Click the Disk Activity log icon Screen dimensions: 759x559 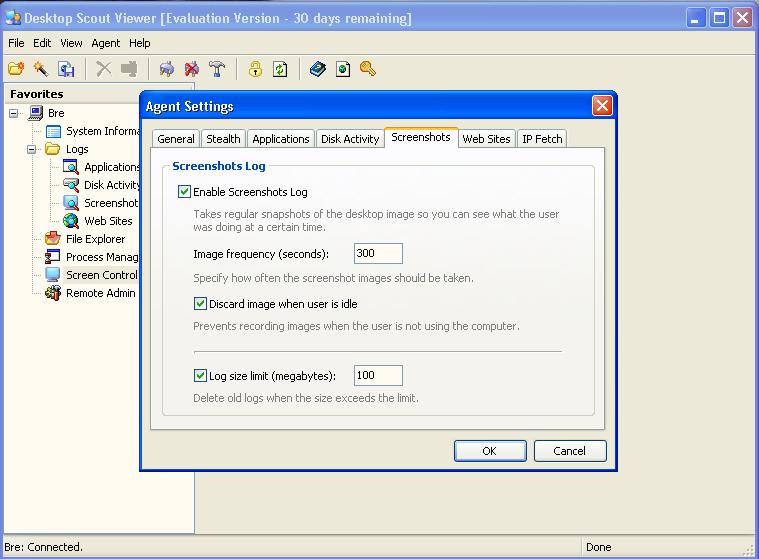click(x=71, y=185)
